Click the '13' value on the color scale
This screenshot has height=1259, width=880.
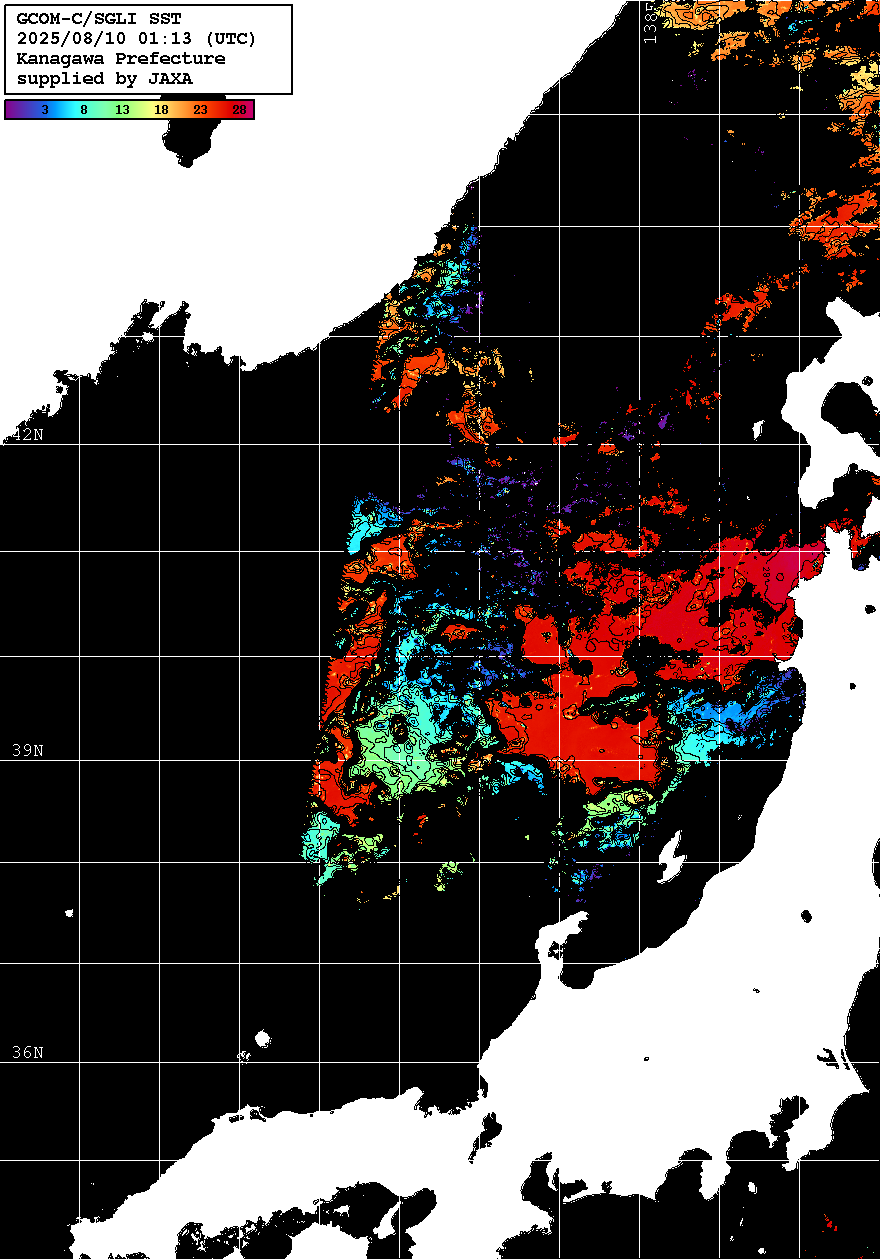click(122, 110)
